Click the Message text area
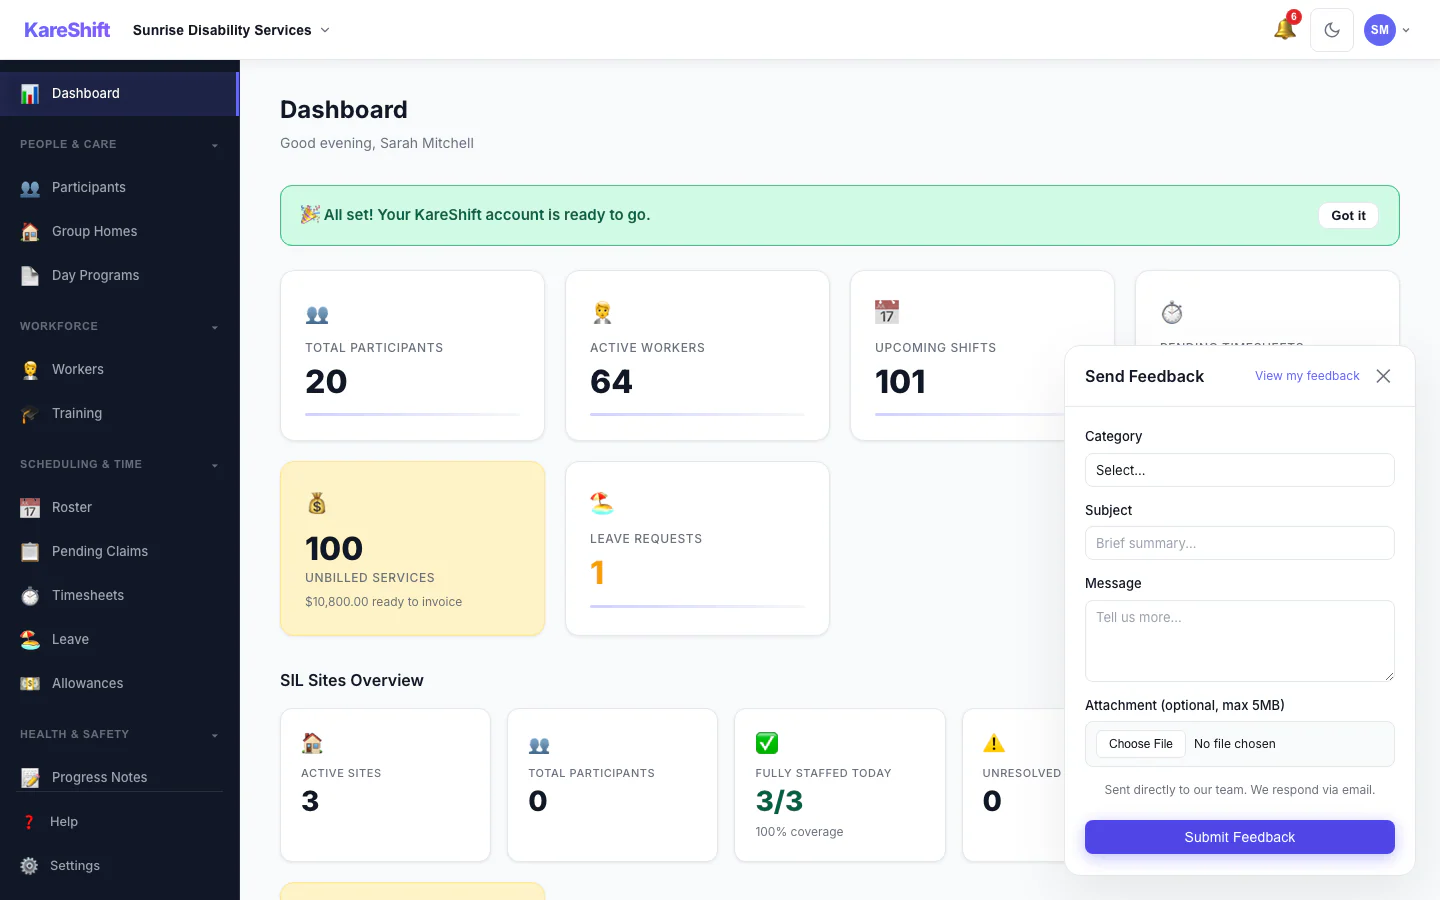Image resolution: width=1440 pixels, height=900 pixels. 1239,641
